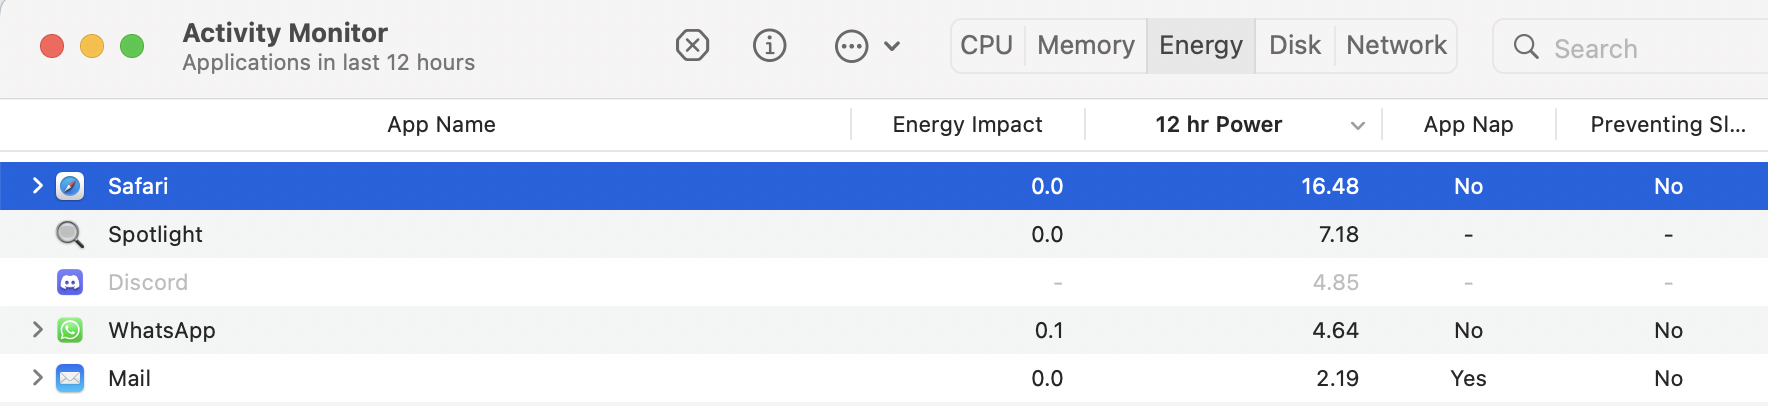The height and width of the screenshot is (406, 1768).
Task: Sort by the Preventing Sleep column header
Action: tap(1668, 124)
